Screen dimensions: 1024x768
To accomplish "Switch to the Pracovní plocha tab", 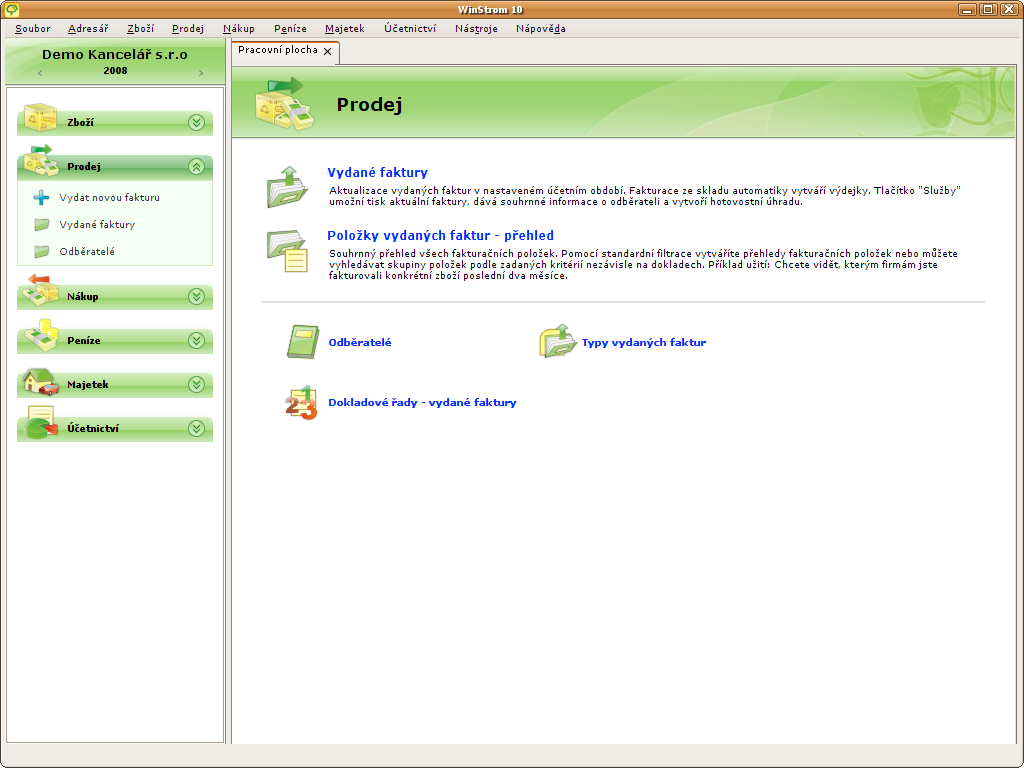I will [x=277, y=50].
